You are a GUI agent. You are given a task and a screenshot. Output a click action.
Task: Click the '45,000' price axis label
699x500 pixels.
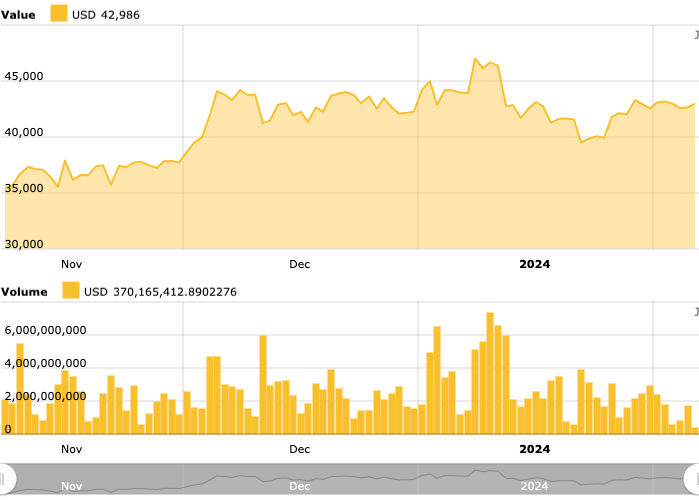(24, 76)
